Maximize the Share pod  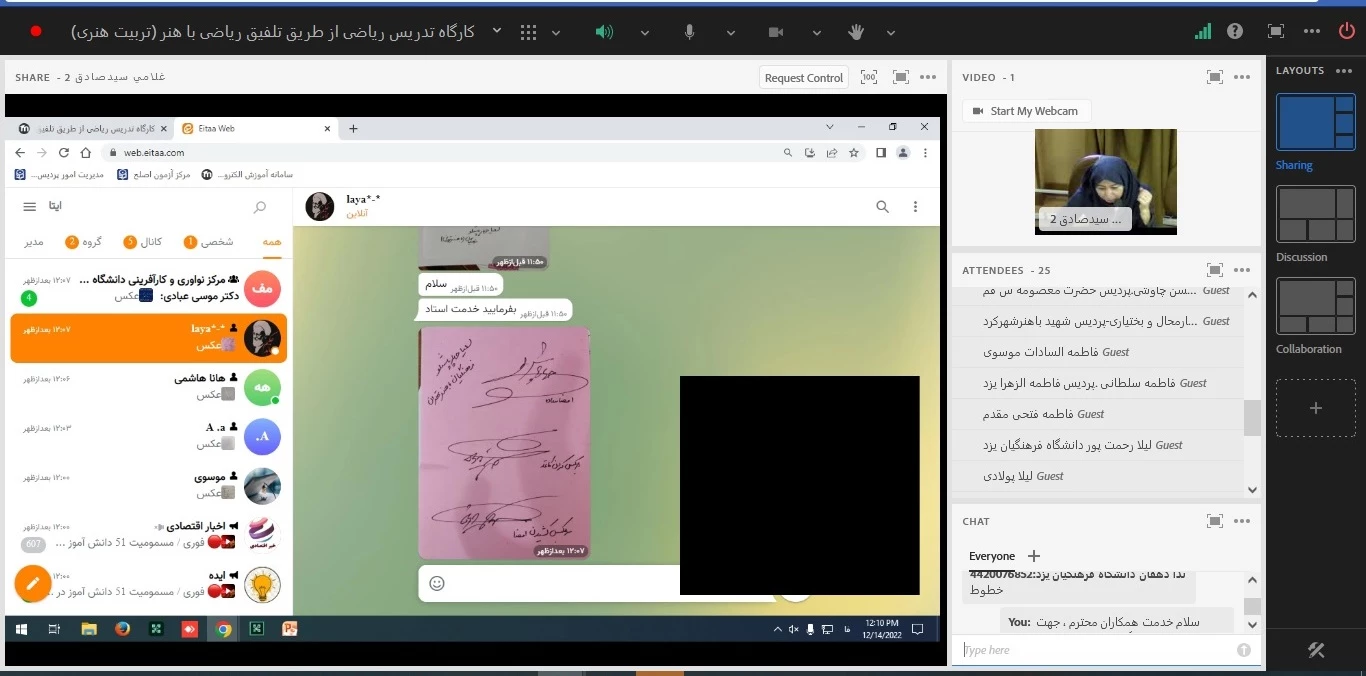pos(900,78)
